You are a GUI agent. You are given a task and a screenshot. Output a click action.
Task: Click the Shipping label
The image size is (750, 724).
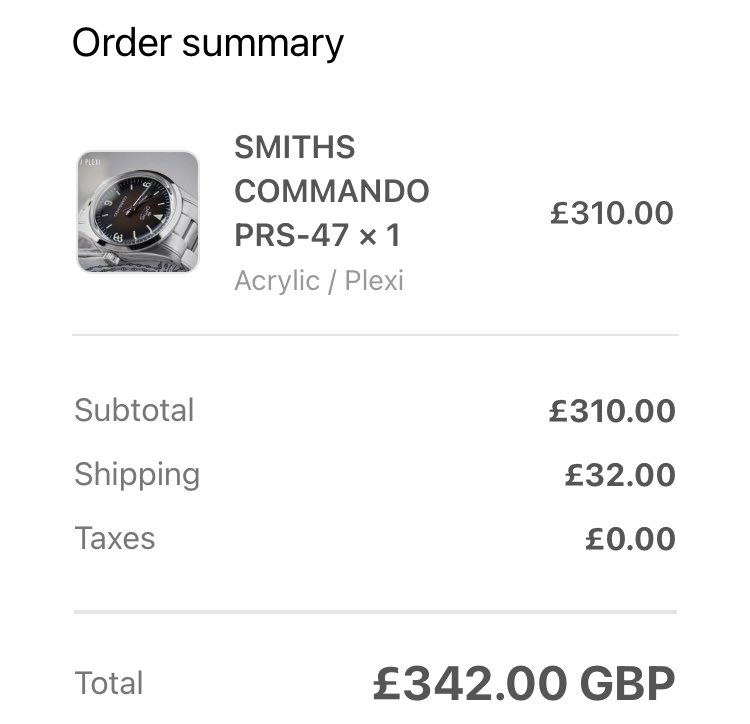137,474
